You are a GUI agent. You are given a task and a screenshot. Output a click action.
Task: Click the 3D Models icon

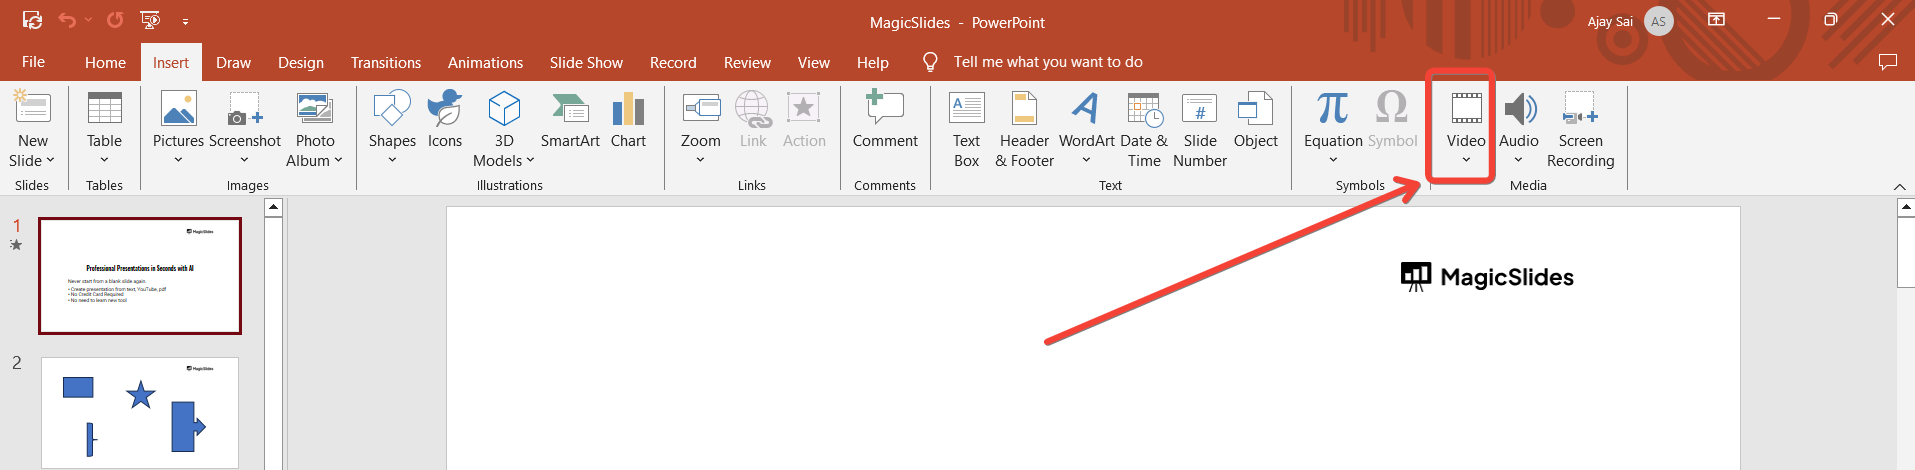point(504,107)
